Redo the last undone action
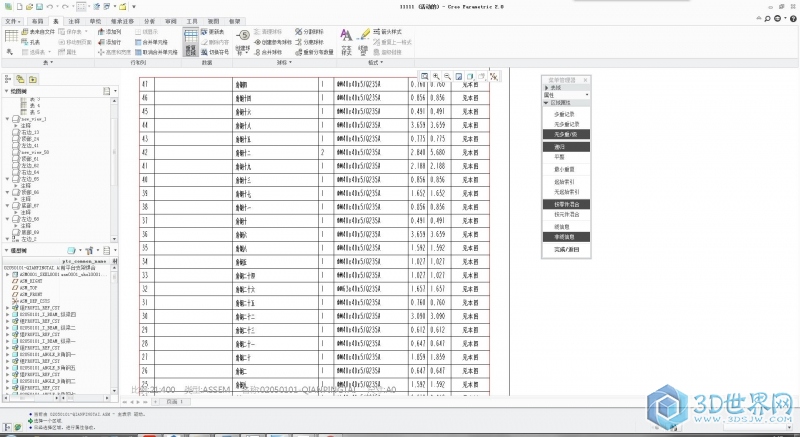The image size is (800, 437). pos(65,7)
